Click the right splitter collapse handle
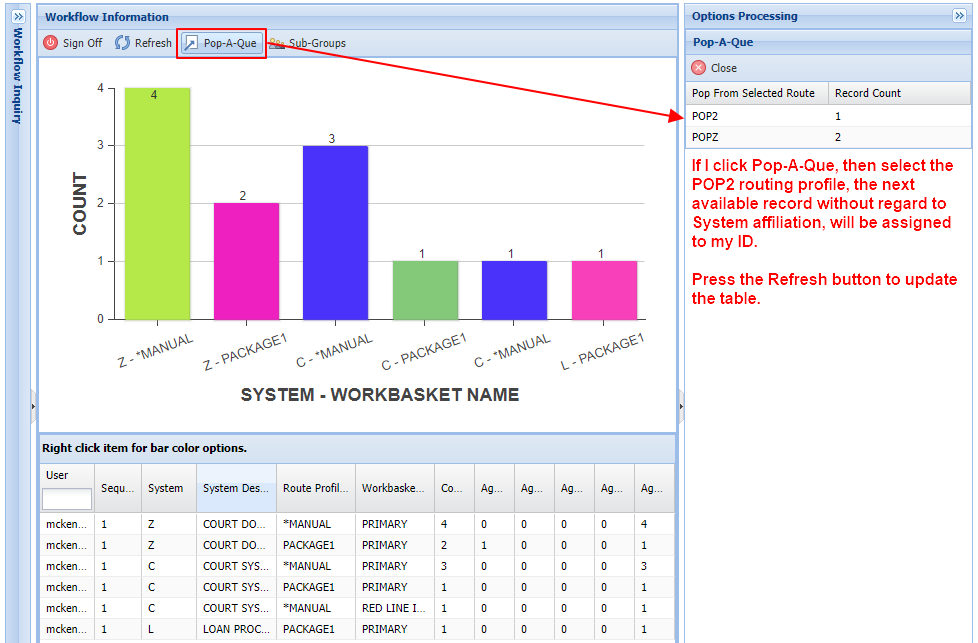Screen dimensions: 978x643 click(681, 407)
